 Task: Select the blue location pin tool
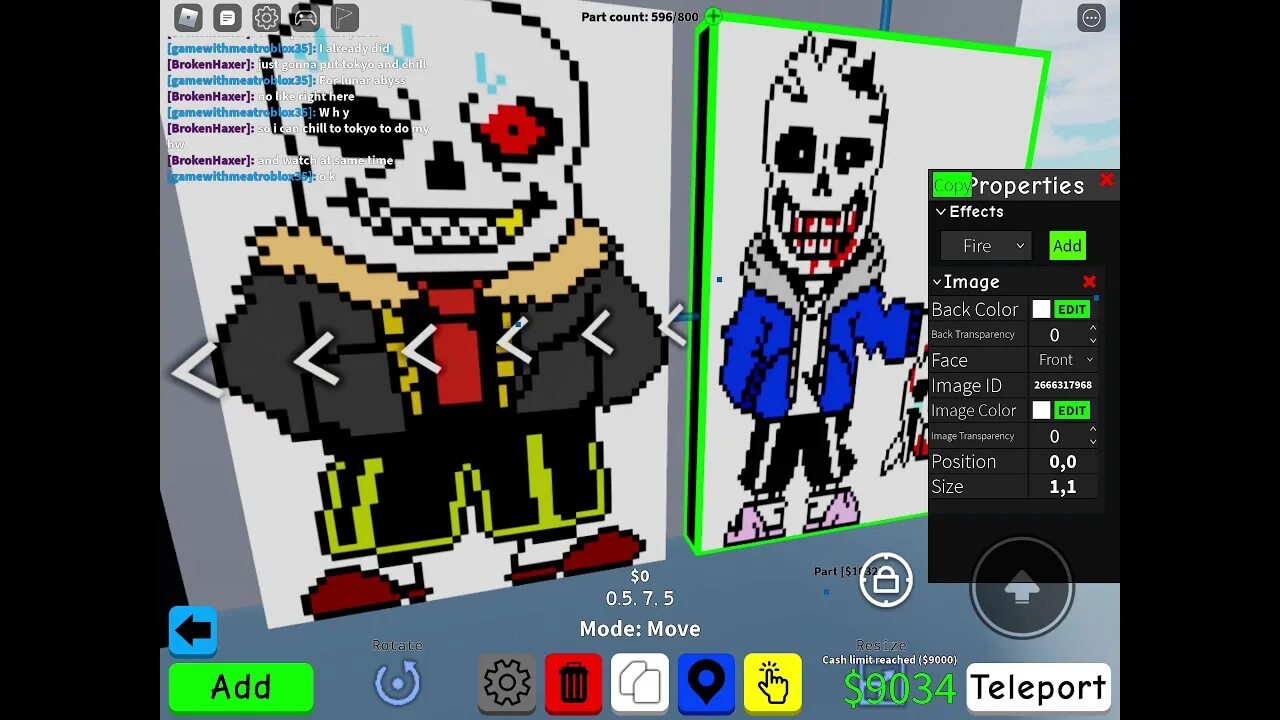click(706, 683)
